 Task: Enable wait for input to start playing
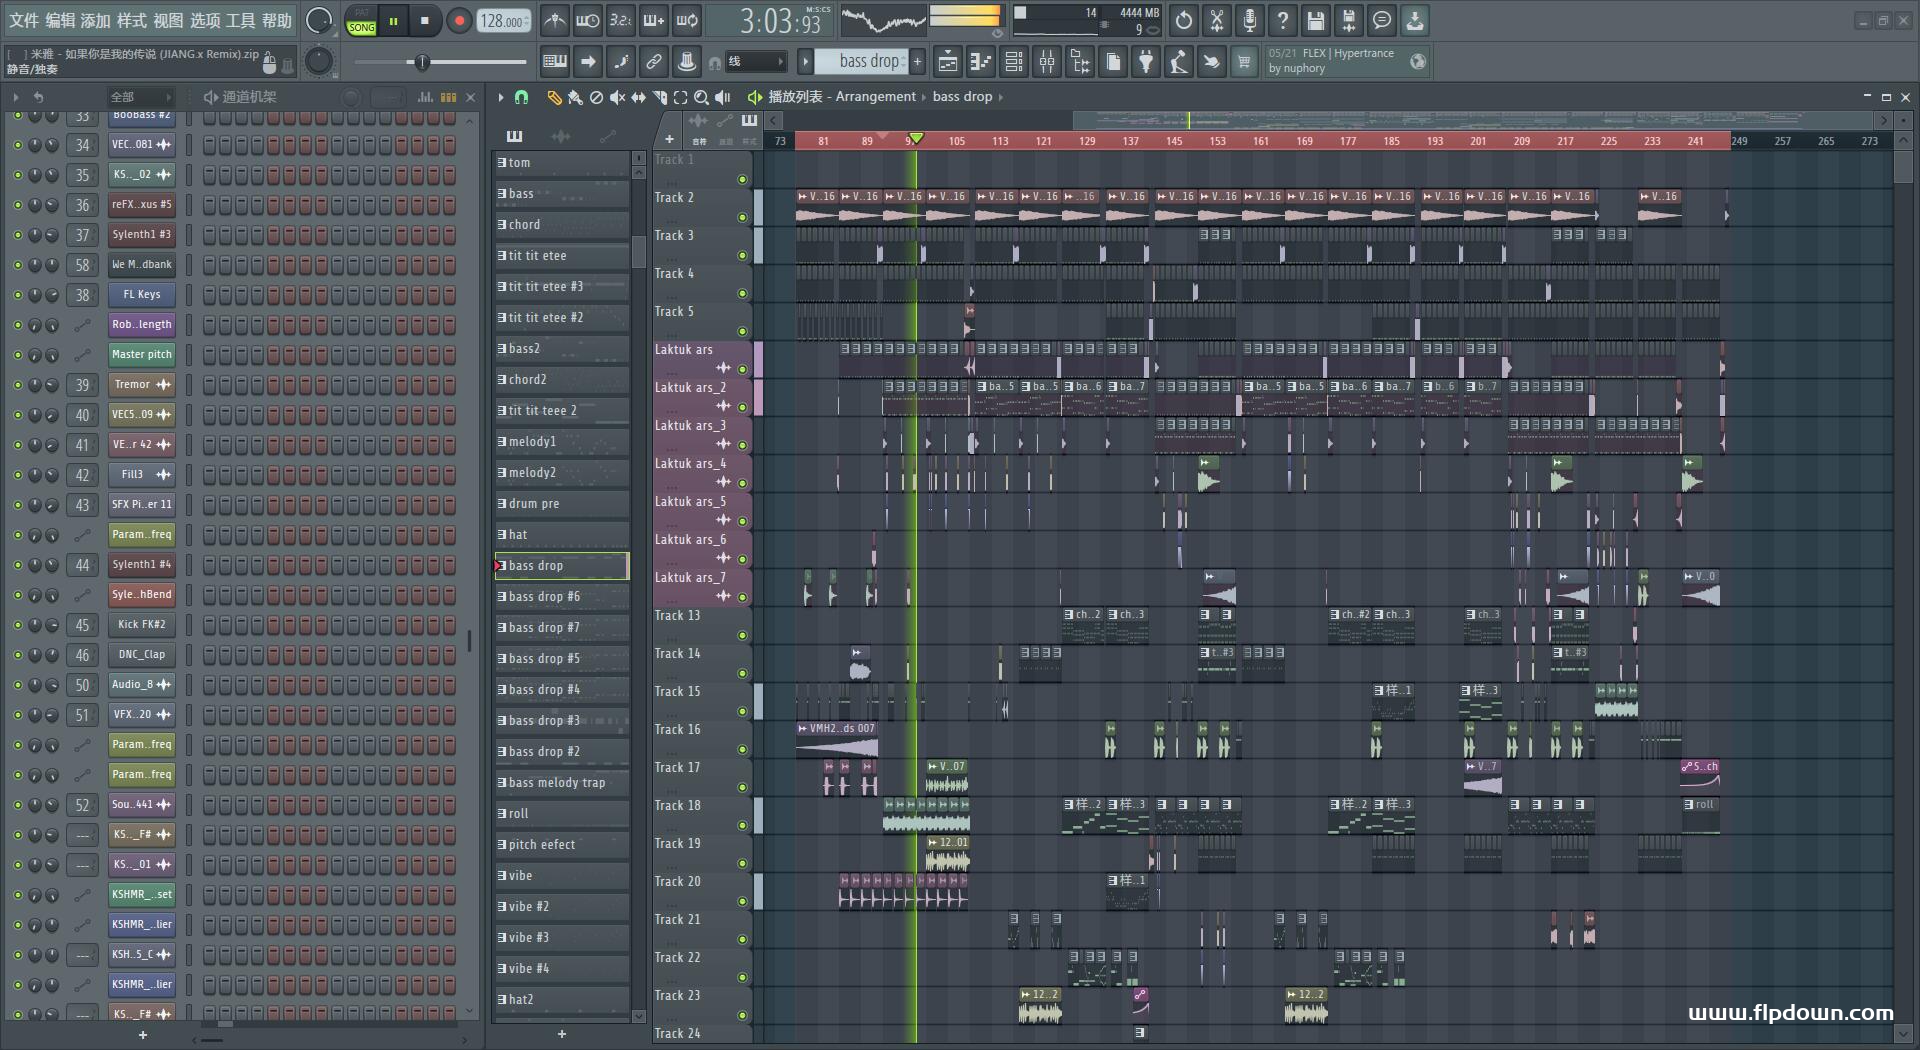click(588, 20)
